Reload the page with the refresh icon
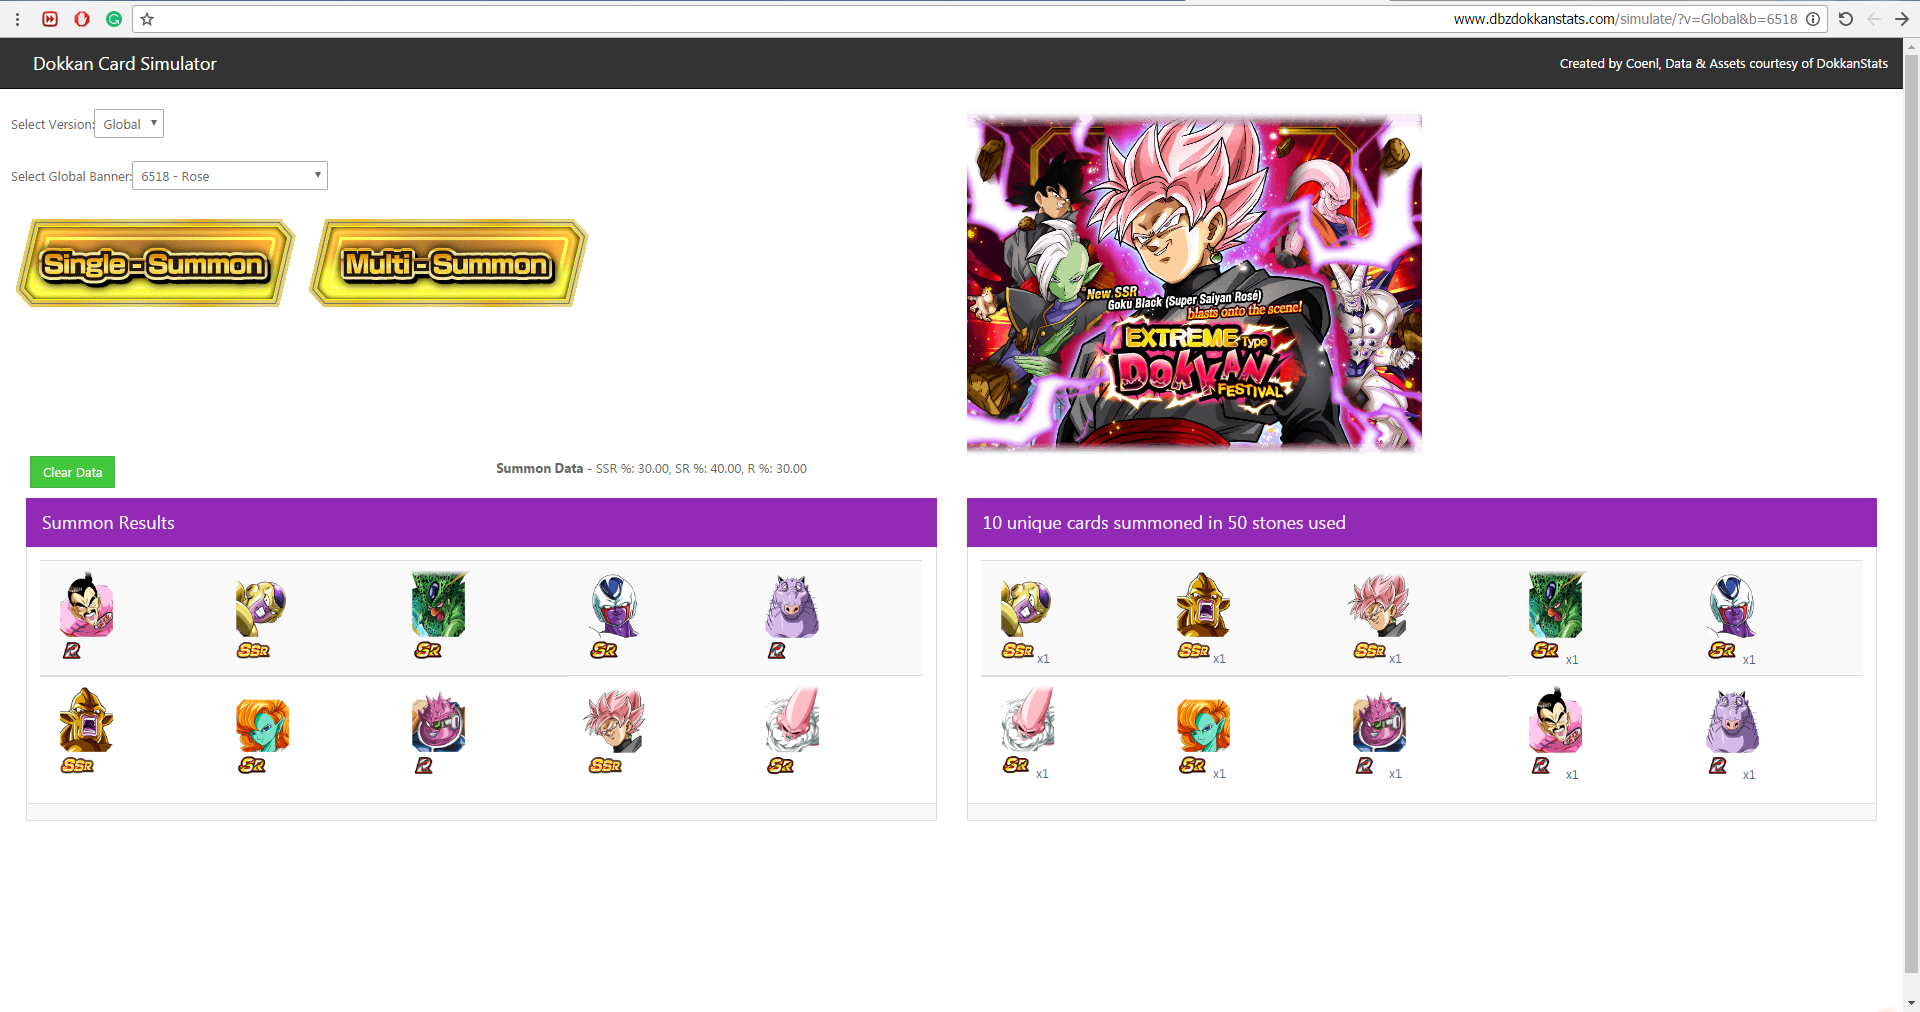The width and height of the screenshot is (1920, 1012). 1846,19
